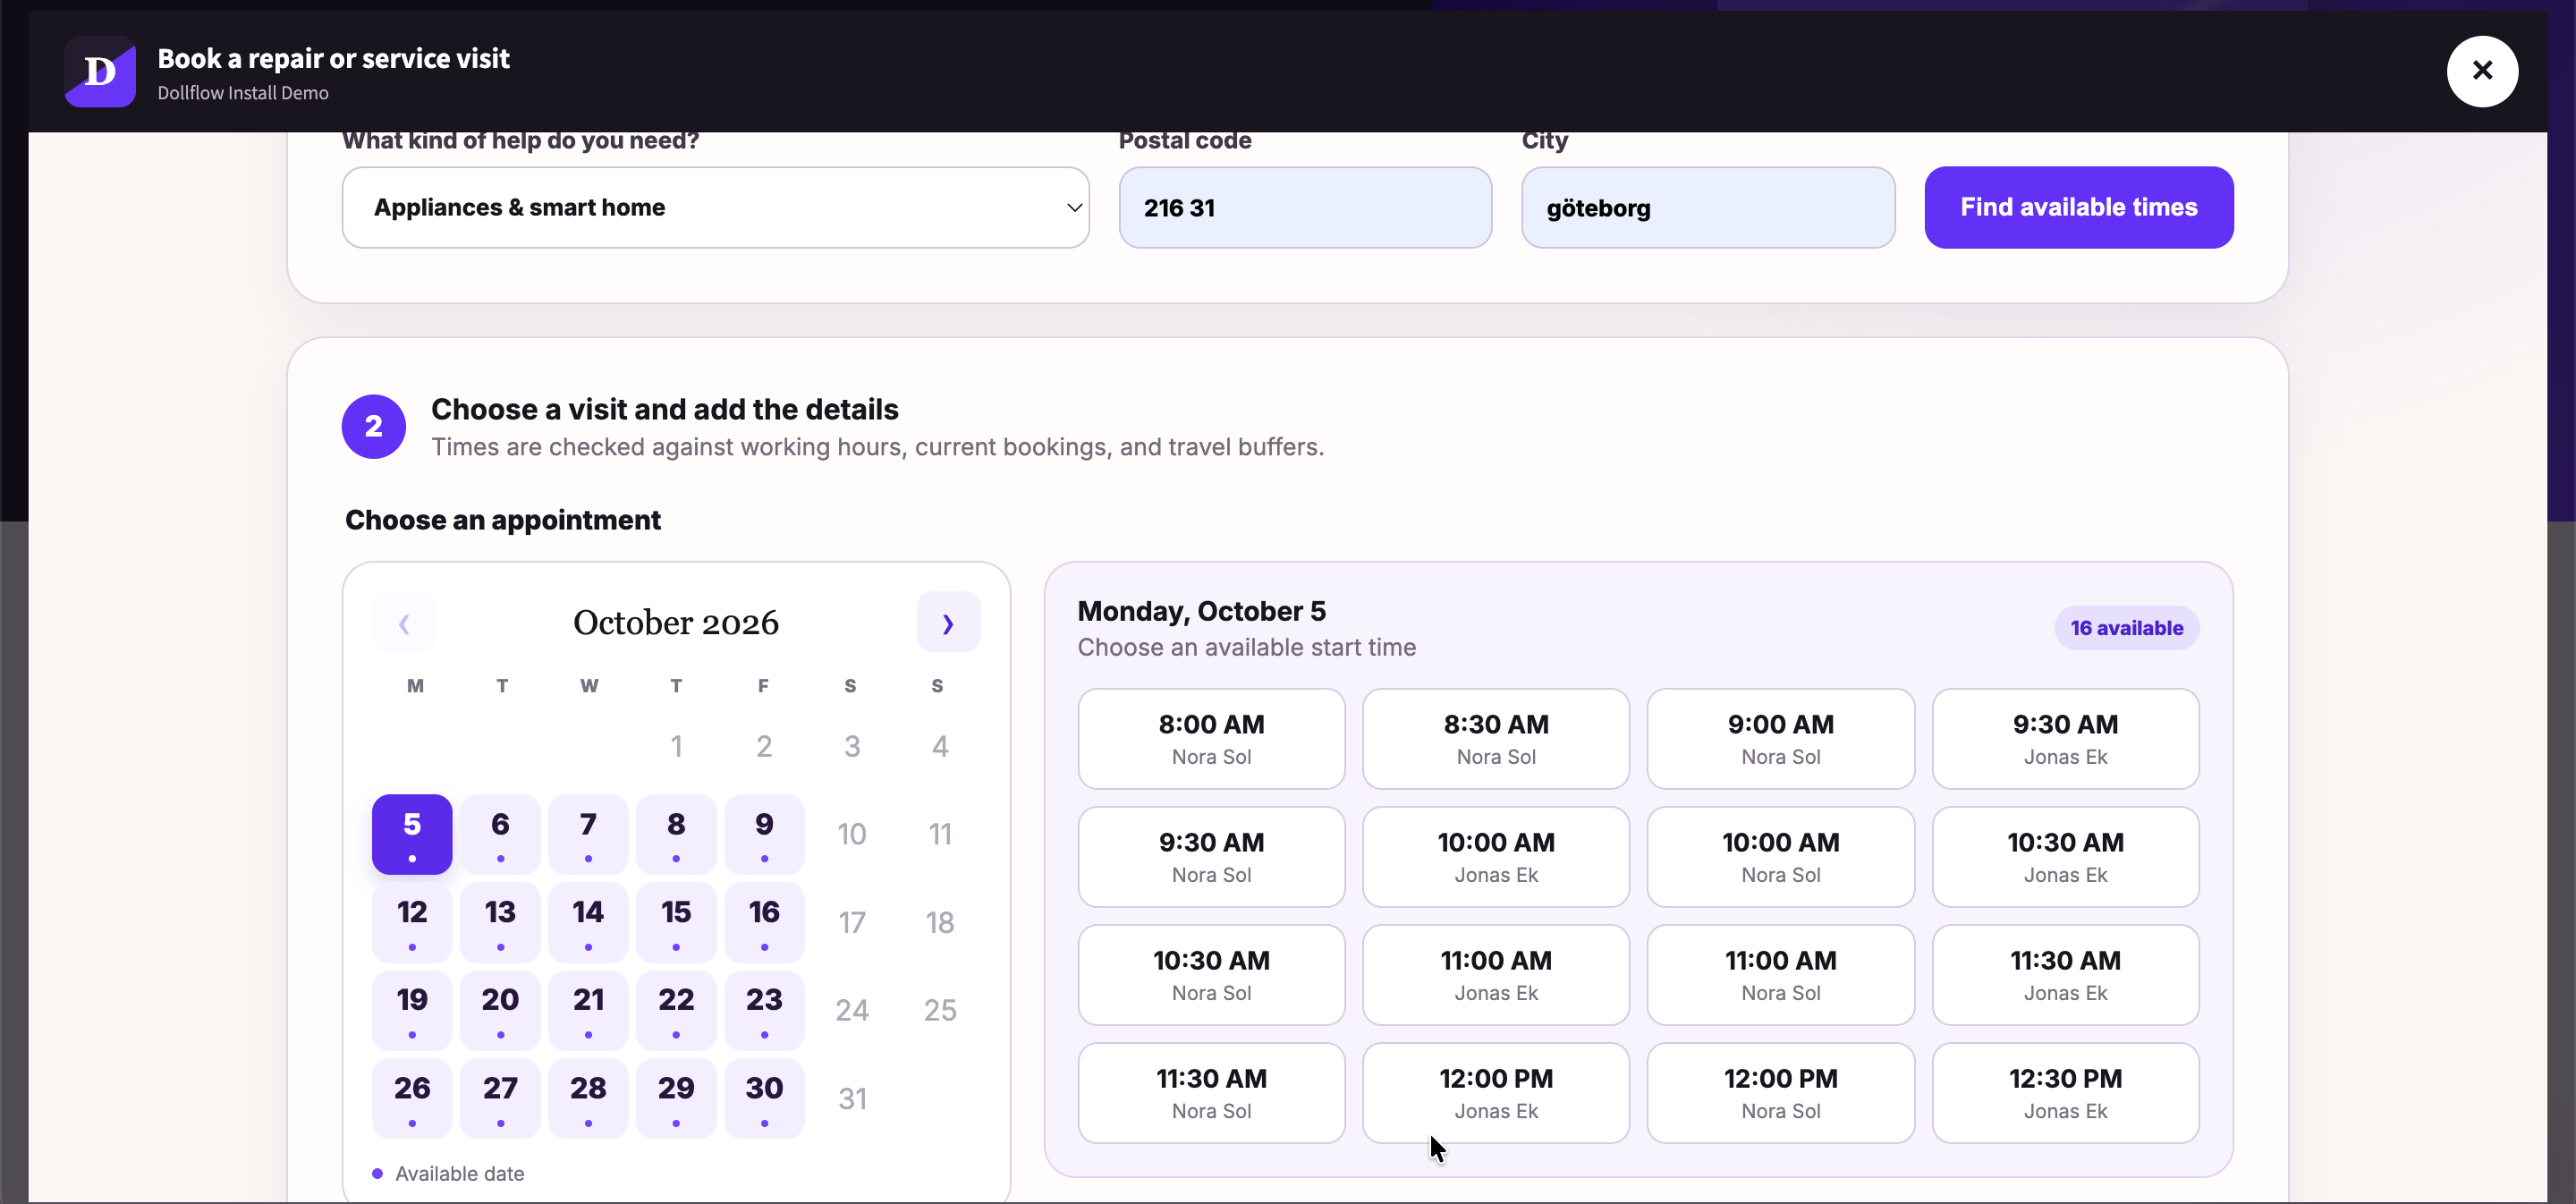
Task: Pick October 7 on the calendar
Action: (588, 834)
